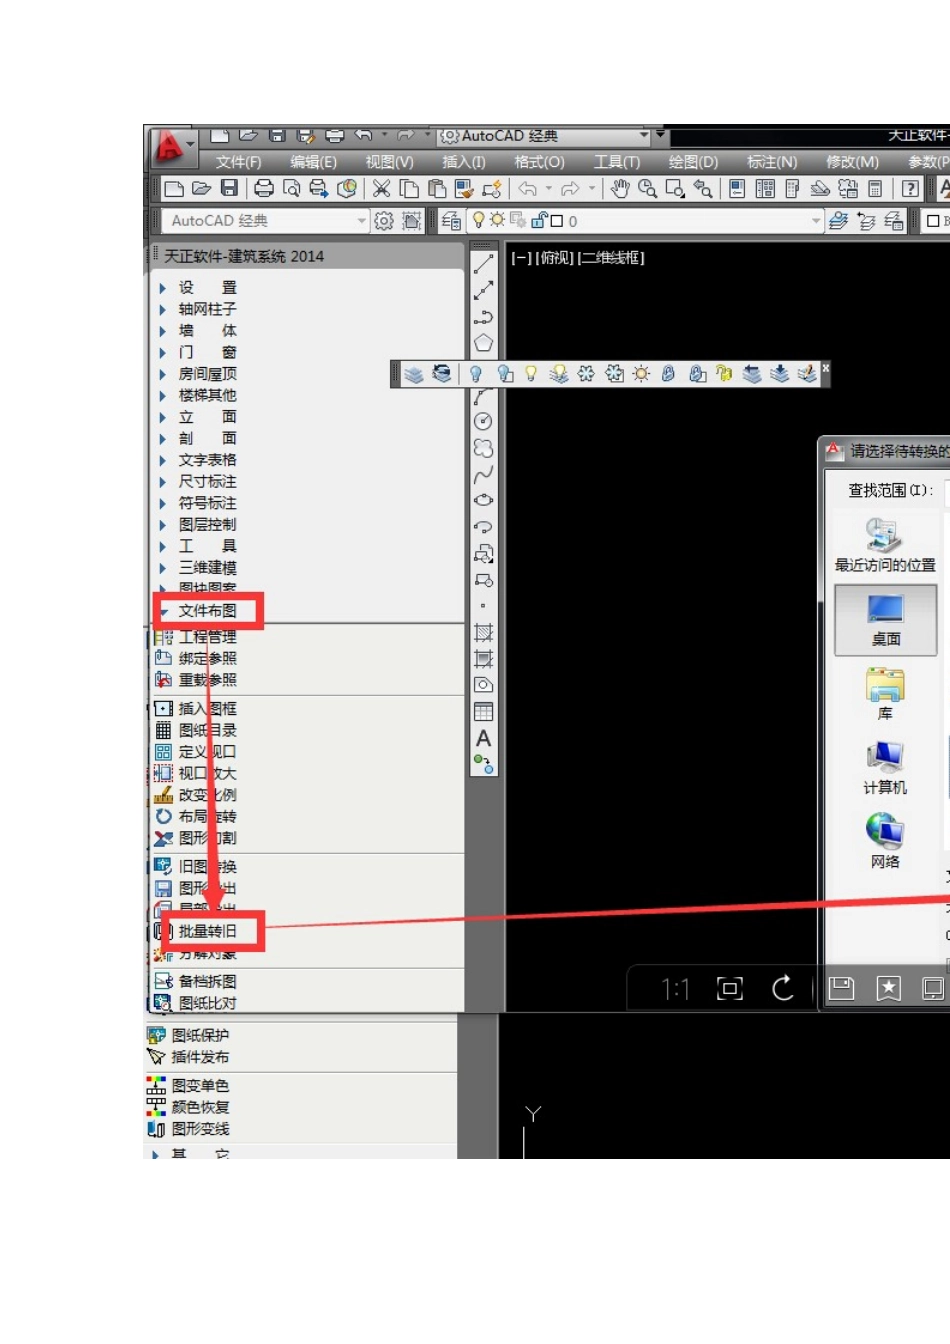Select the Pan hand tool
This screenshot has width=950, height=1344.
click(x=621, y=189)
